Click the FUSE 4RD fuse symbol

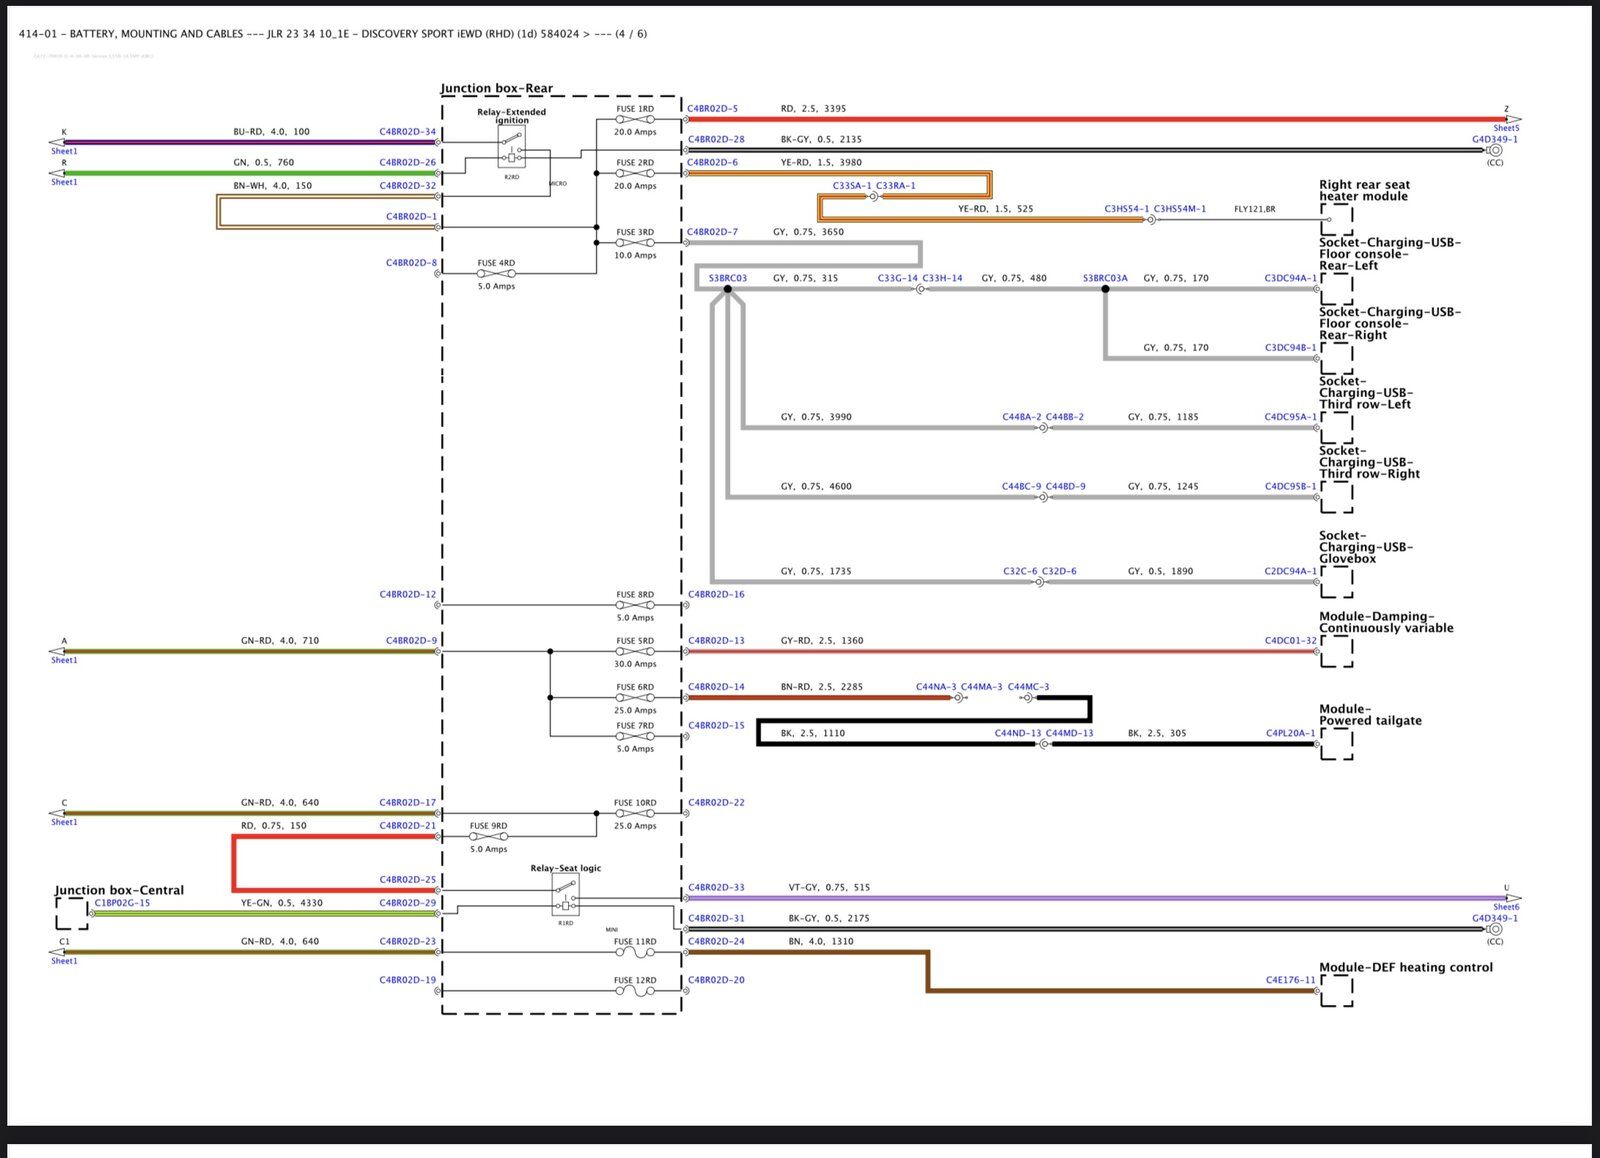click(496, 274)
